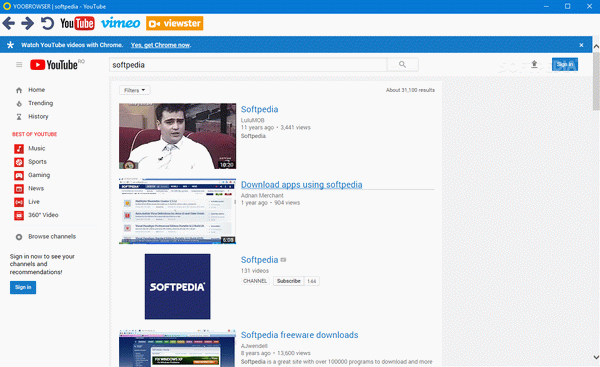The image size is (600, 367).
Task: Click the History hourglass icon
Action: tap(19, 117)
